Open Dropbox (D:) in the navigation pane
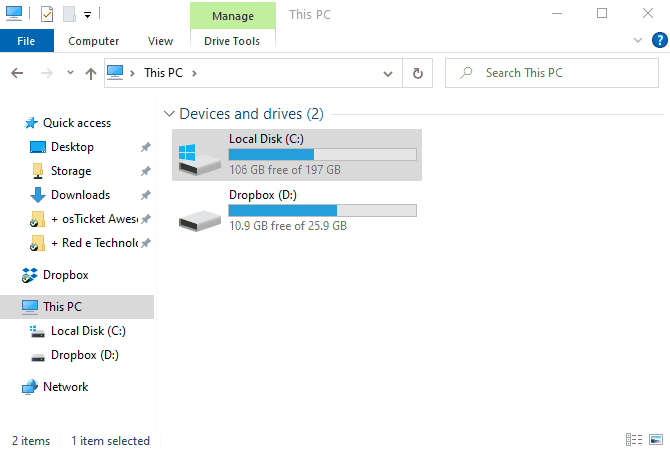Image resolution: width=670 pixels, height=450 pixels. coord(85,355)
